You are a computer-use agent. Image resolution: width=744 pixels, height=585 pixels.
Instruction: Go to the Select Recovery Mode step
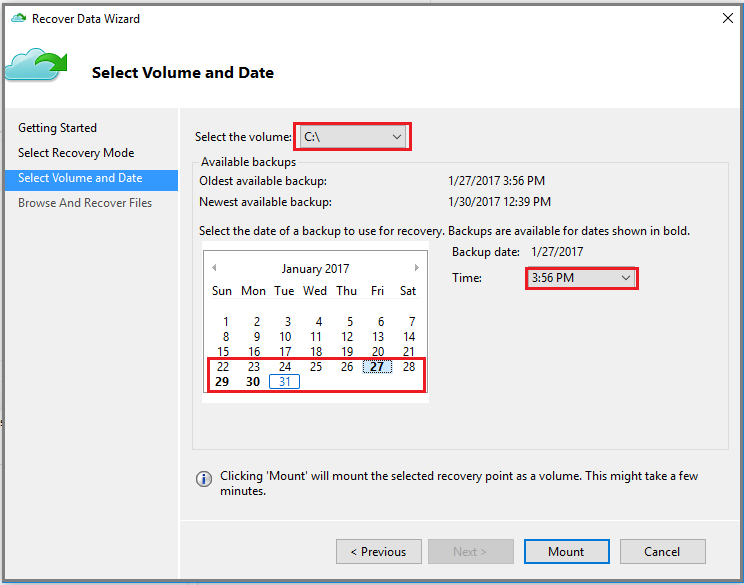click(x=76, y=153)
